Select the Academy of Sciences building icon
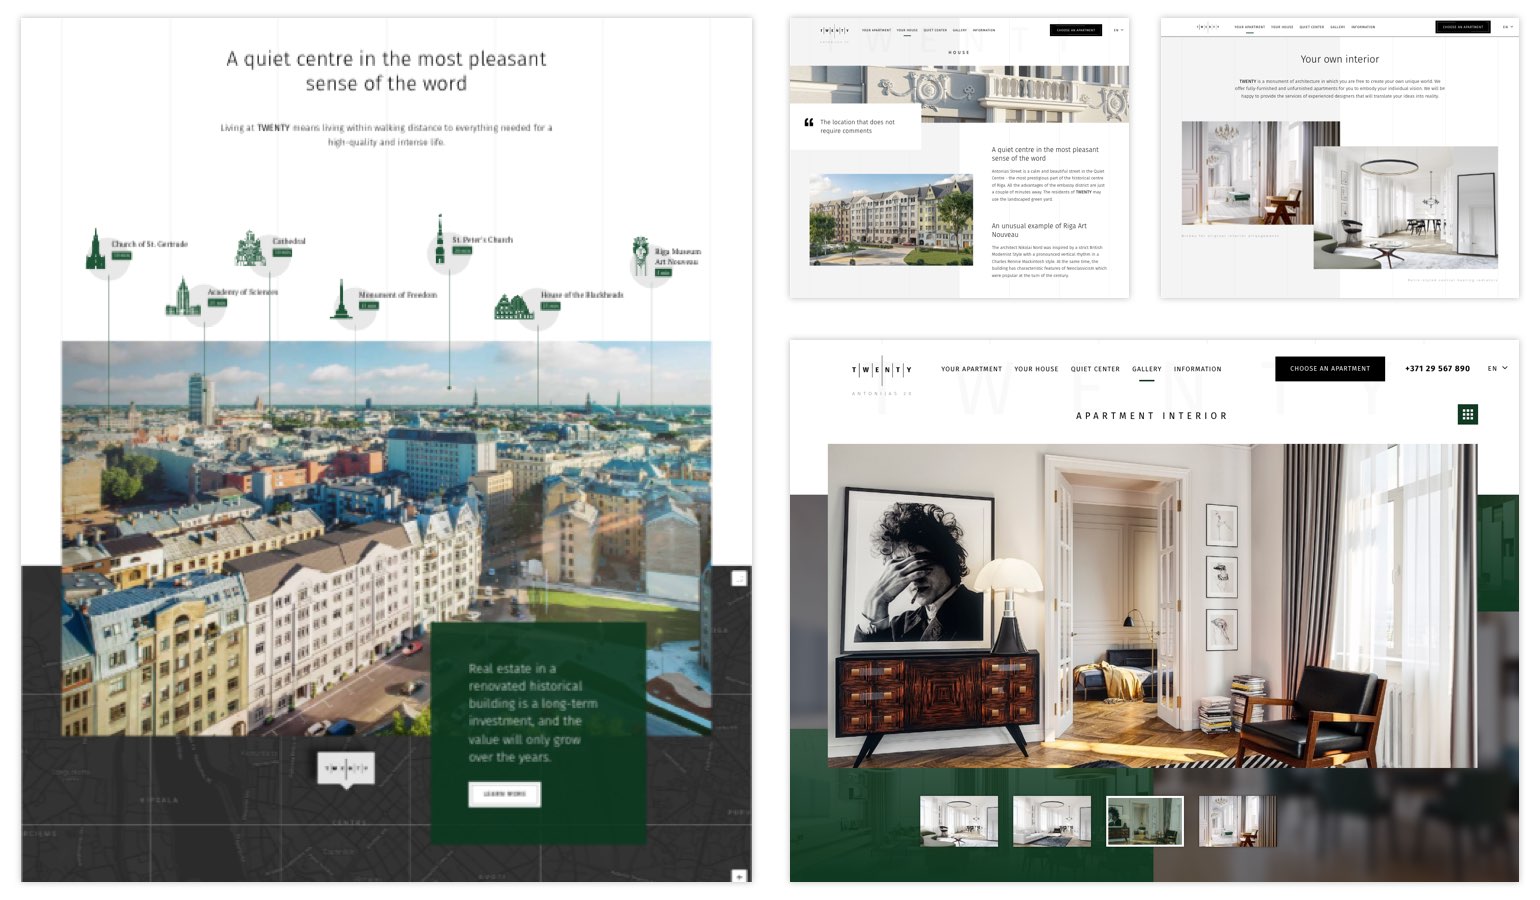Viewport: 1540px width, 900px height. [183, 298]
